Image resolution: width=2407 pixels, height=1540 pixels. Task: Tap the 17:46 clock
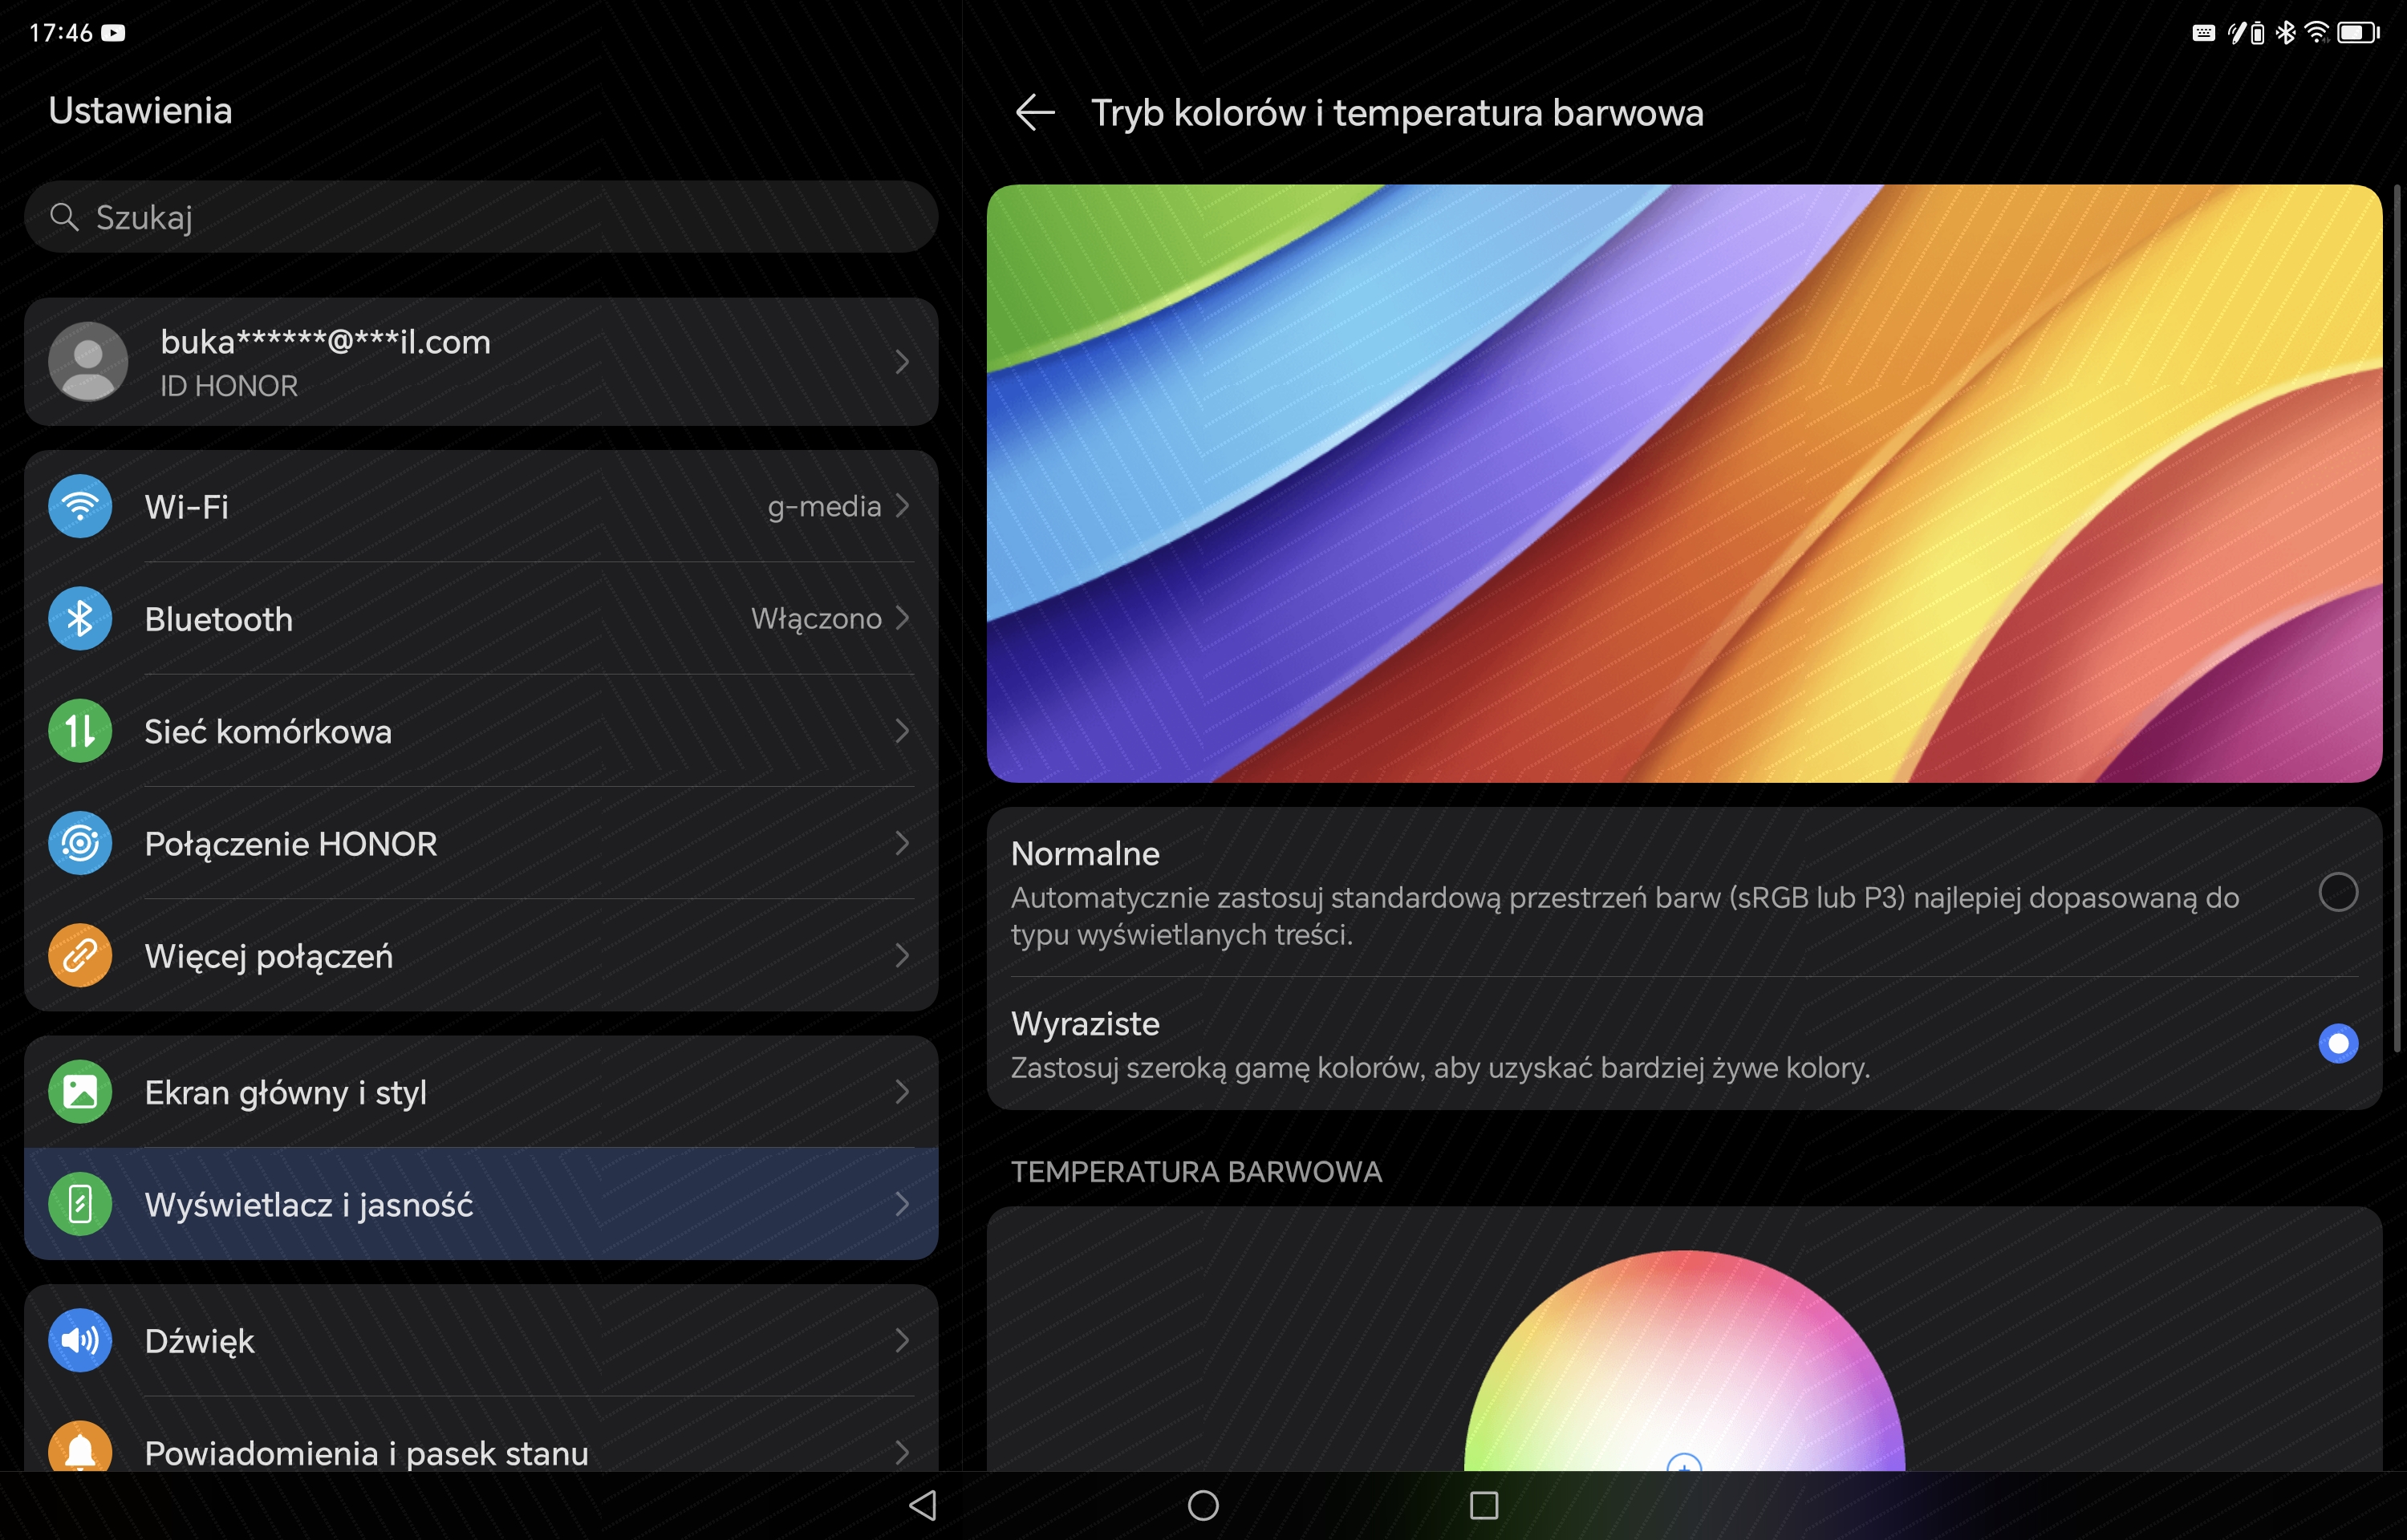pos(60,33)
